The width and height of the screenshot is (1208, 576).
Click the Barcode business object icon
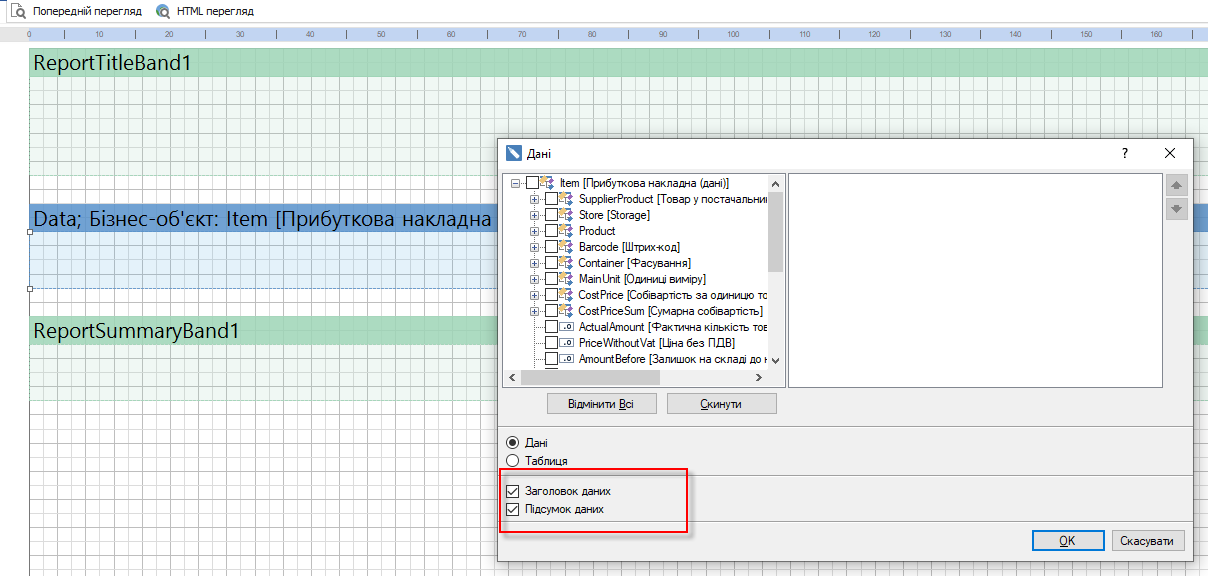[567, 247]
